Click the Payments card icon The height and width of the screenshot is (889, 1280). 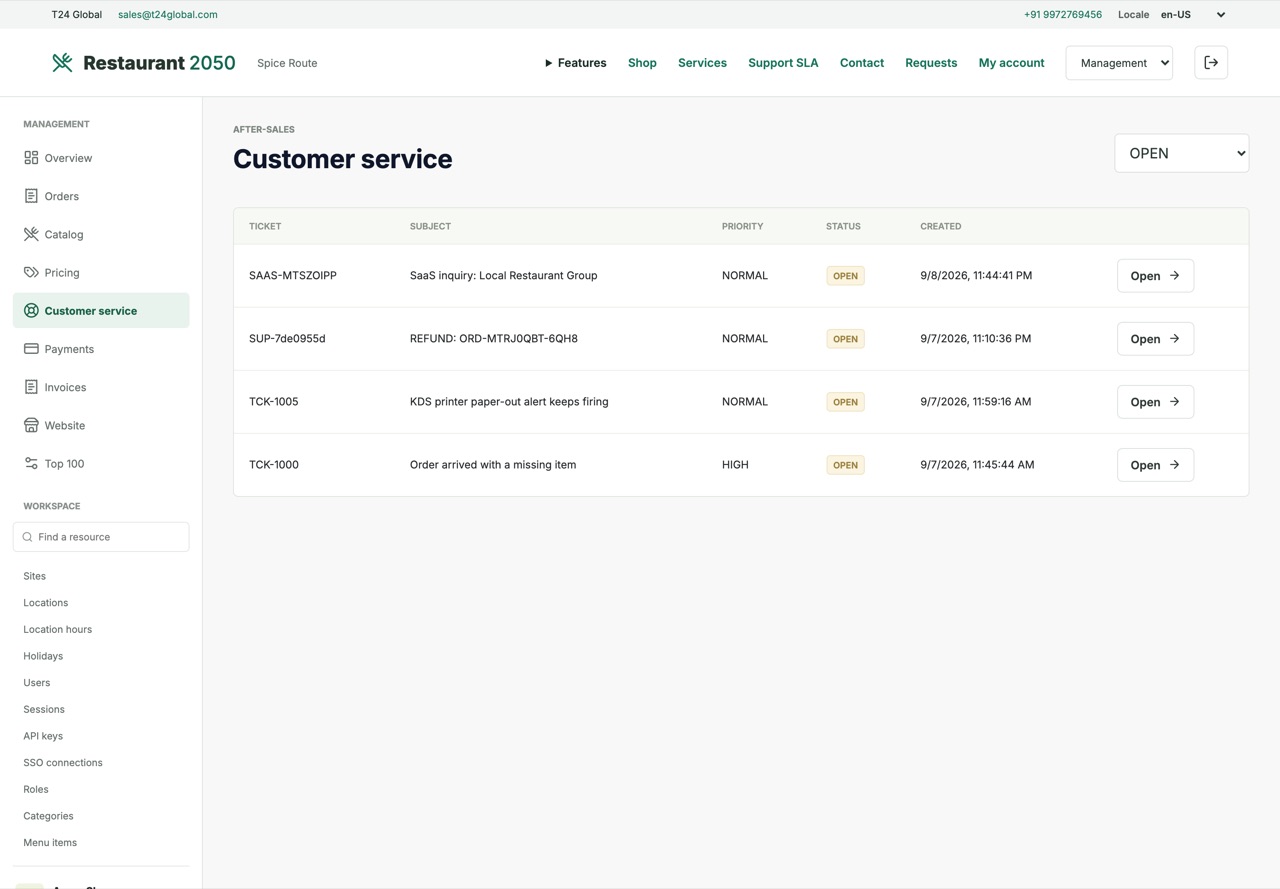(x=31, y=349)
